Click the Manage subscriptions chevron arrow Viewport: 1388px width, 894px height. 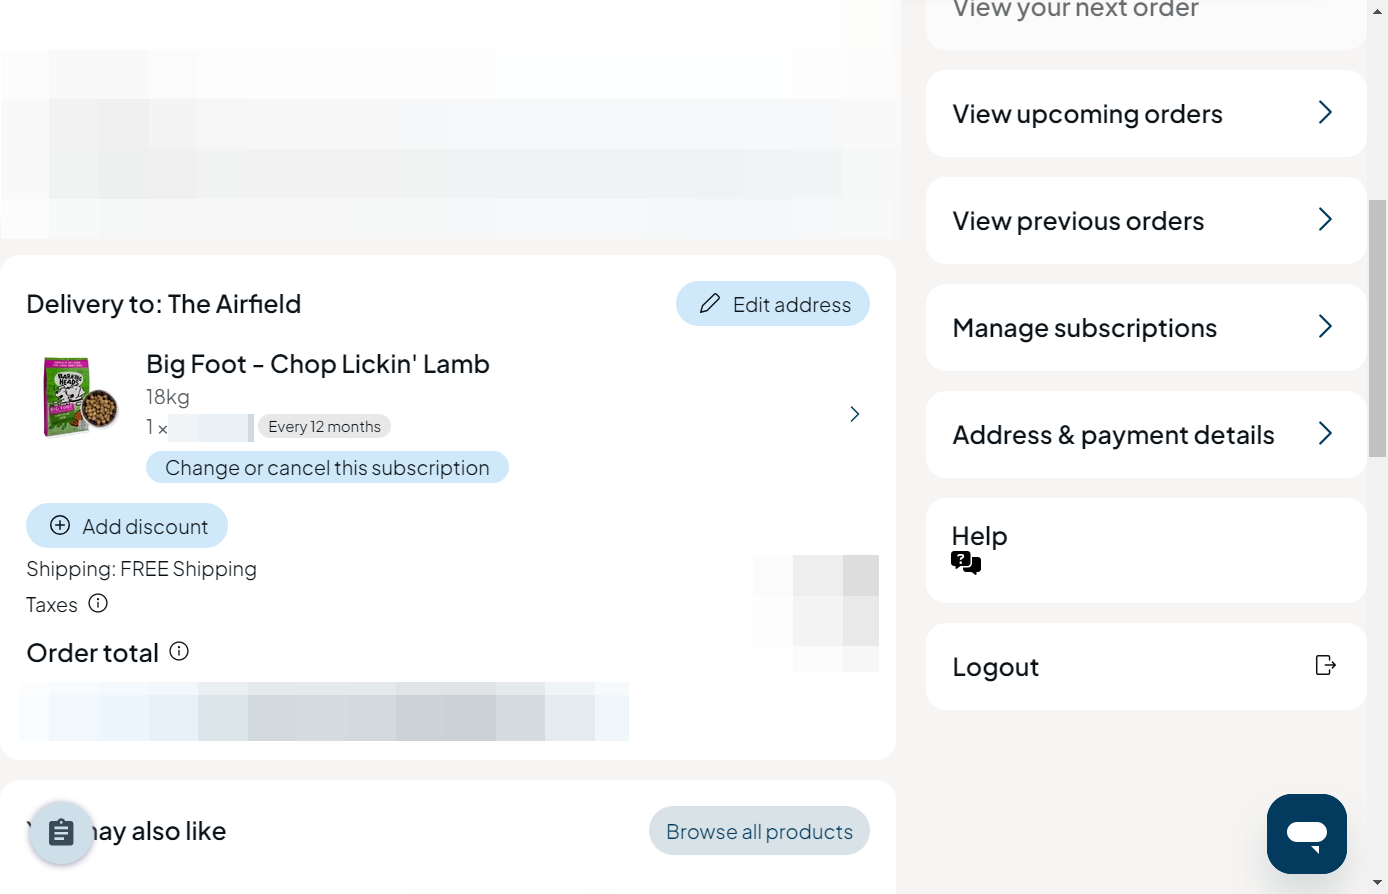point(1325,326)
